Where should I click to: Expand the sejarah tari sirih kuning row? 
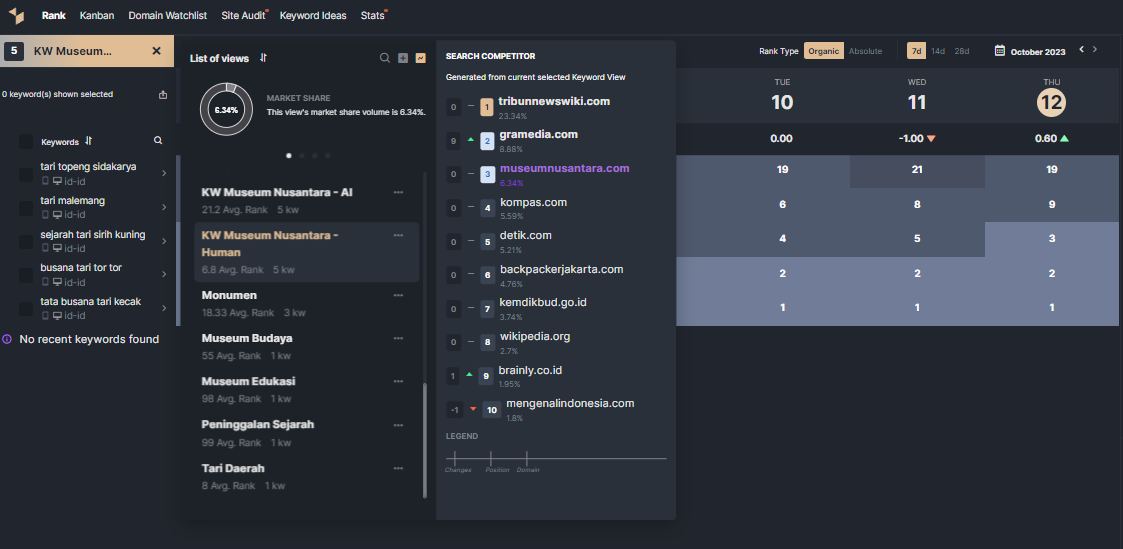164,241
